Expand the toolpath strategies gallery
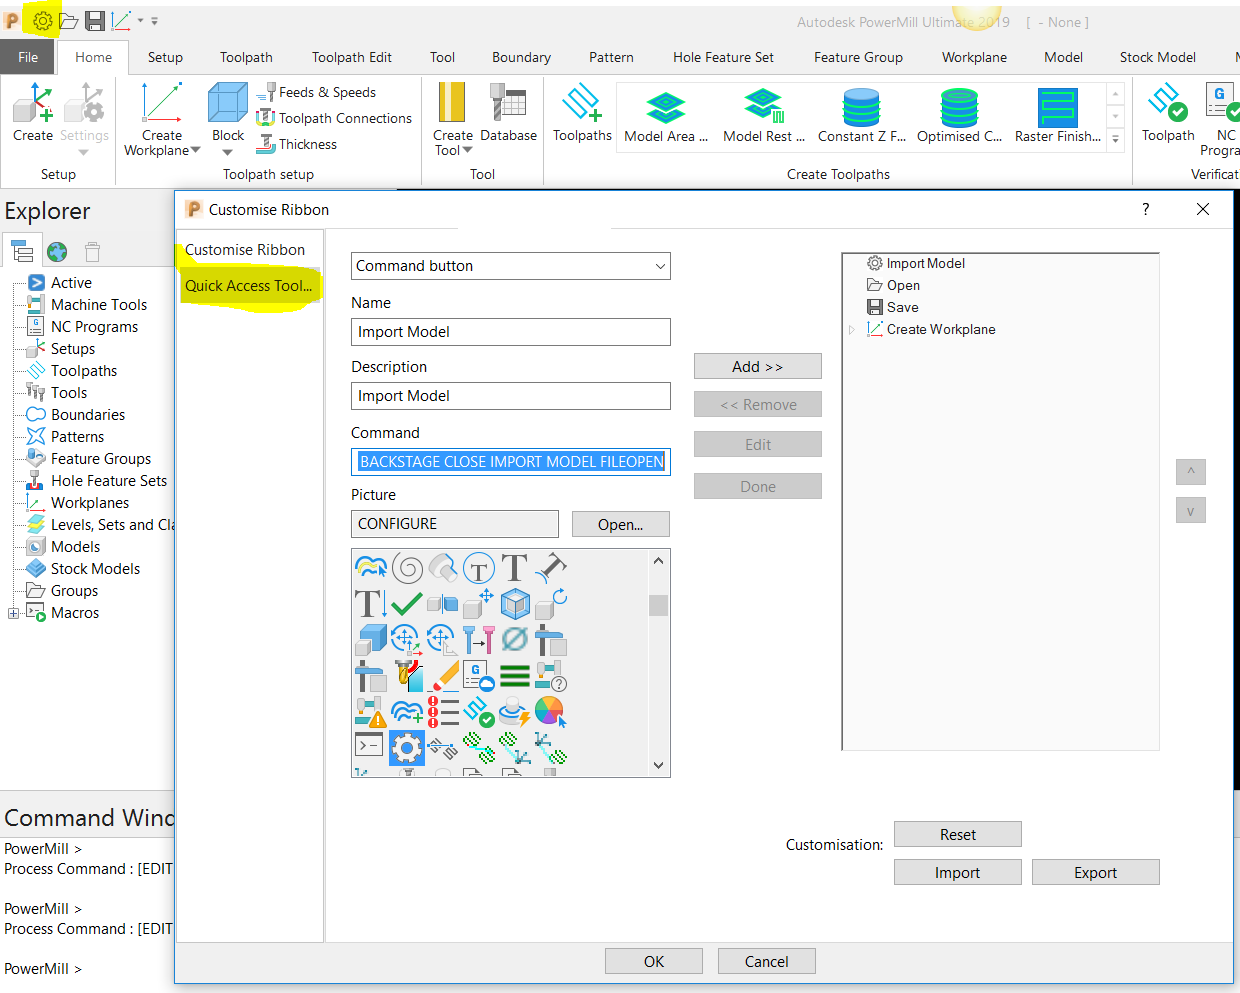1240x993 pixels. coord(1116,139)
